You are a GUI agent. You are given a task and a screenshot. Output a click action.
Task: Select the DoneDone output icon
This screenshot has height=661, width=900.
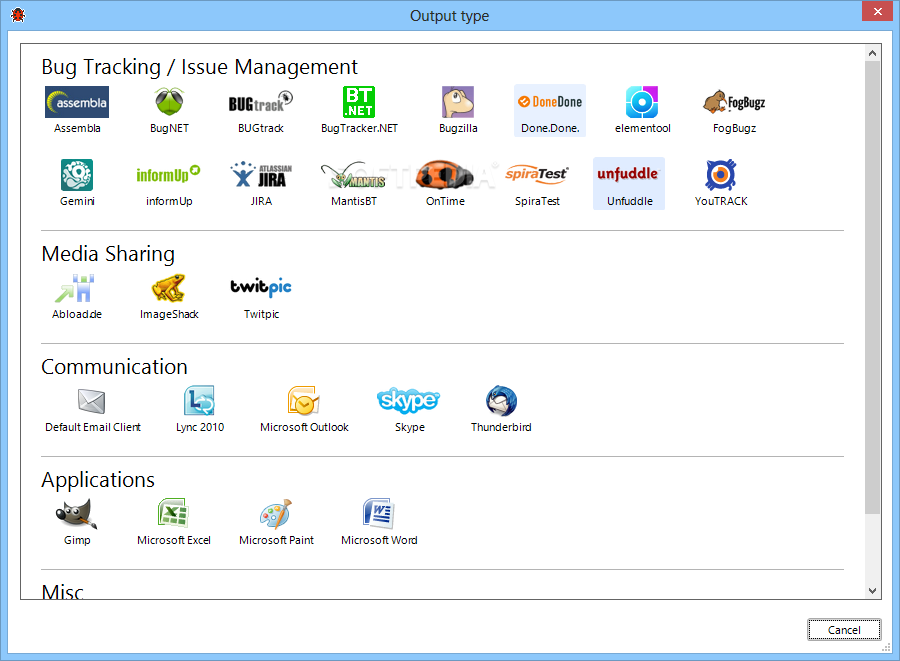click(550, 102)
